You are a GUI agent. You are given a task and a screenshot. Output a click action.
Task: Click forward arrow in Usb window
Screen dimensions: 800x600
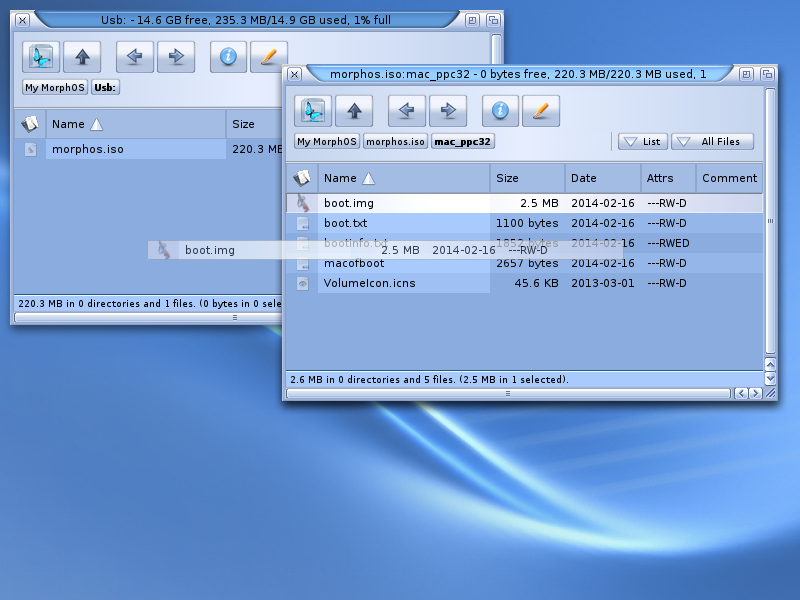176,57
